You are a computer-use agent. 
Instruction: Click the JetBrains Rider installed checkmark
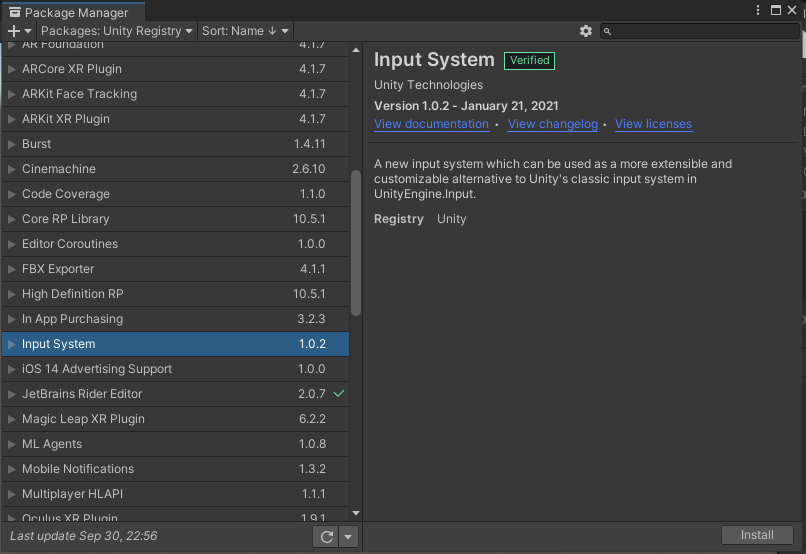[339, 394]
